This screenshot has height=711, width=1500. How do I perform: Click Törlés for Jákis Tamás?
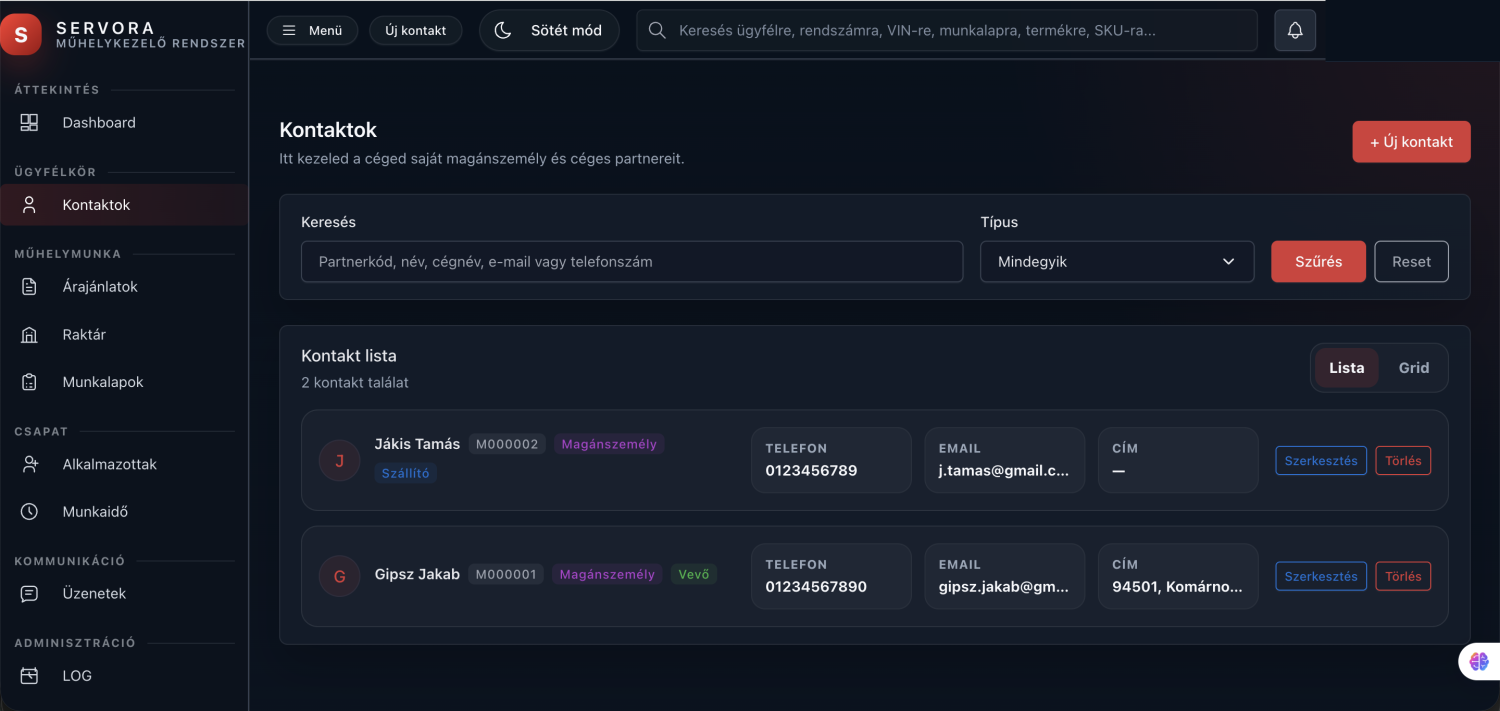coord(1403,460)
